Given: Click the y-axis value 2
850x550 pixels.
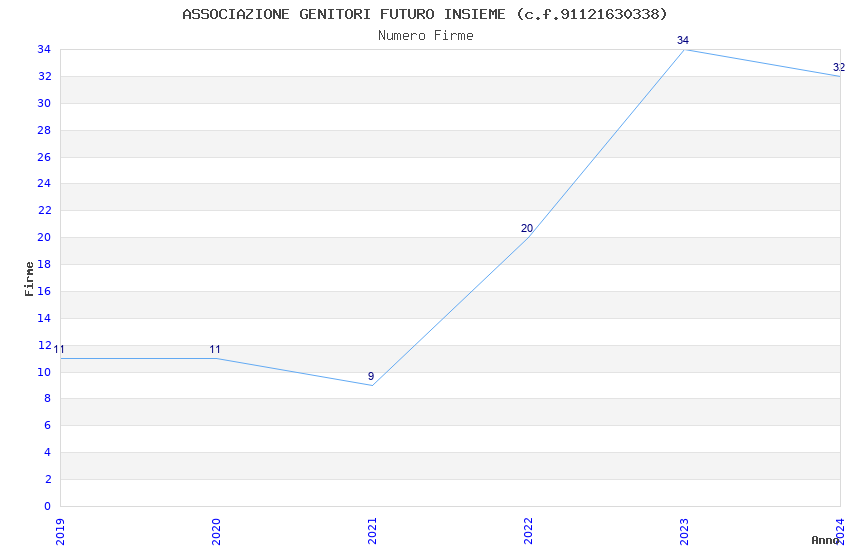Looking at the screenshot, I should (48, 479).
